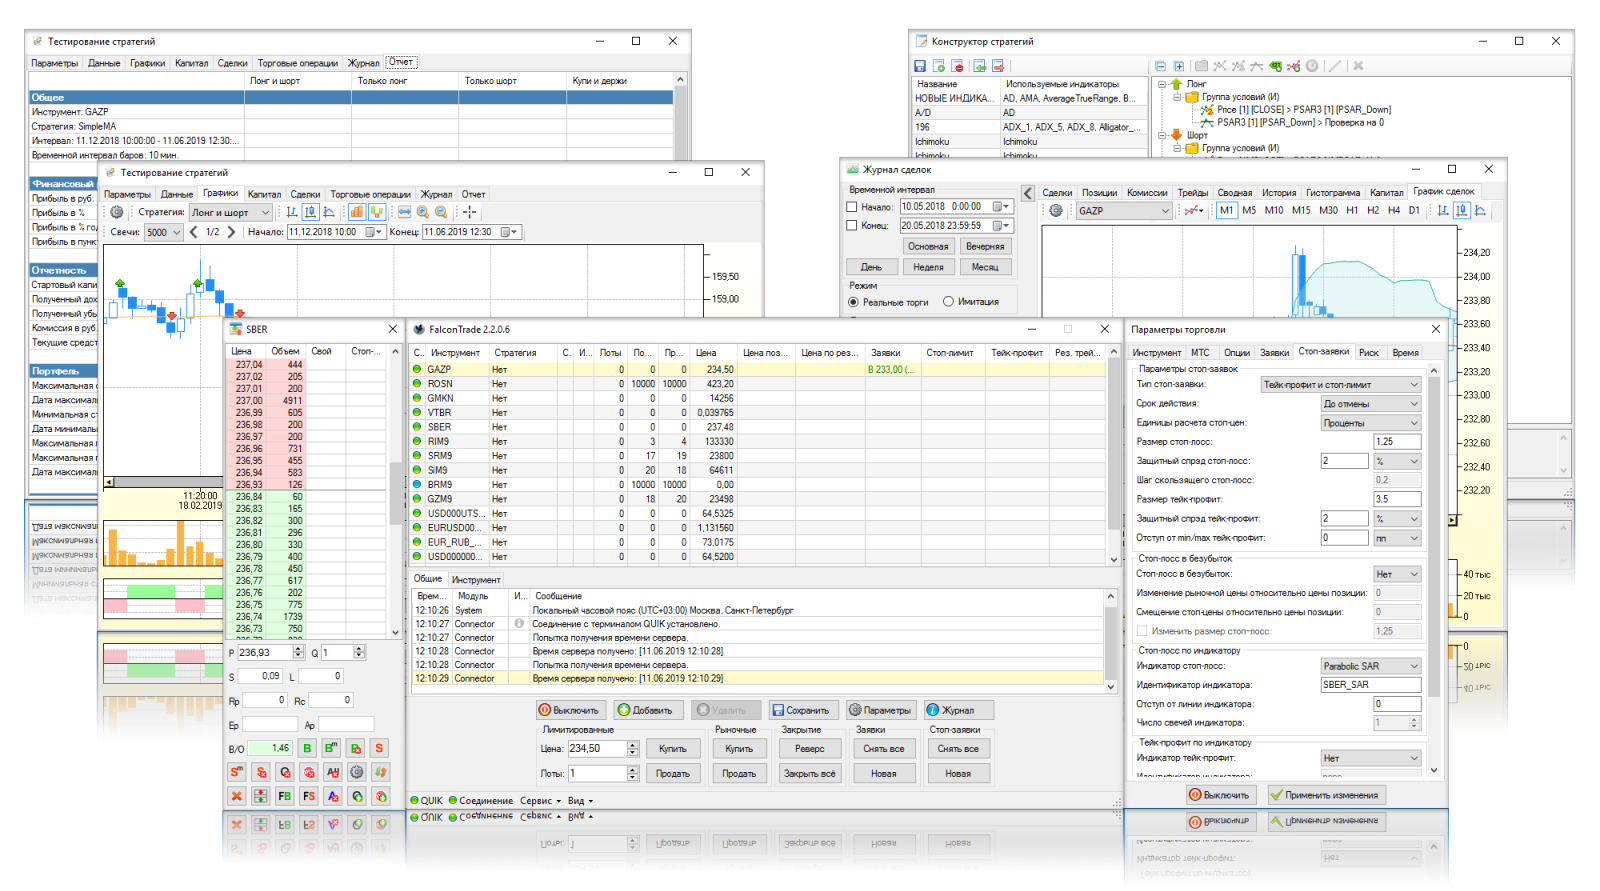Screen dimensions: 1600x891
Task: Click FB icon in SBER order panel
Action: pos(284,796)
